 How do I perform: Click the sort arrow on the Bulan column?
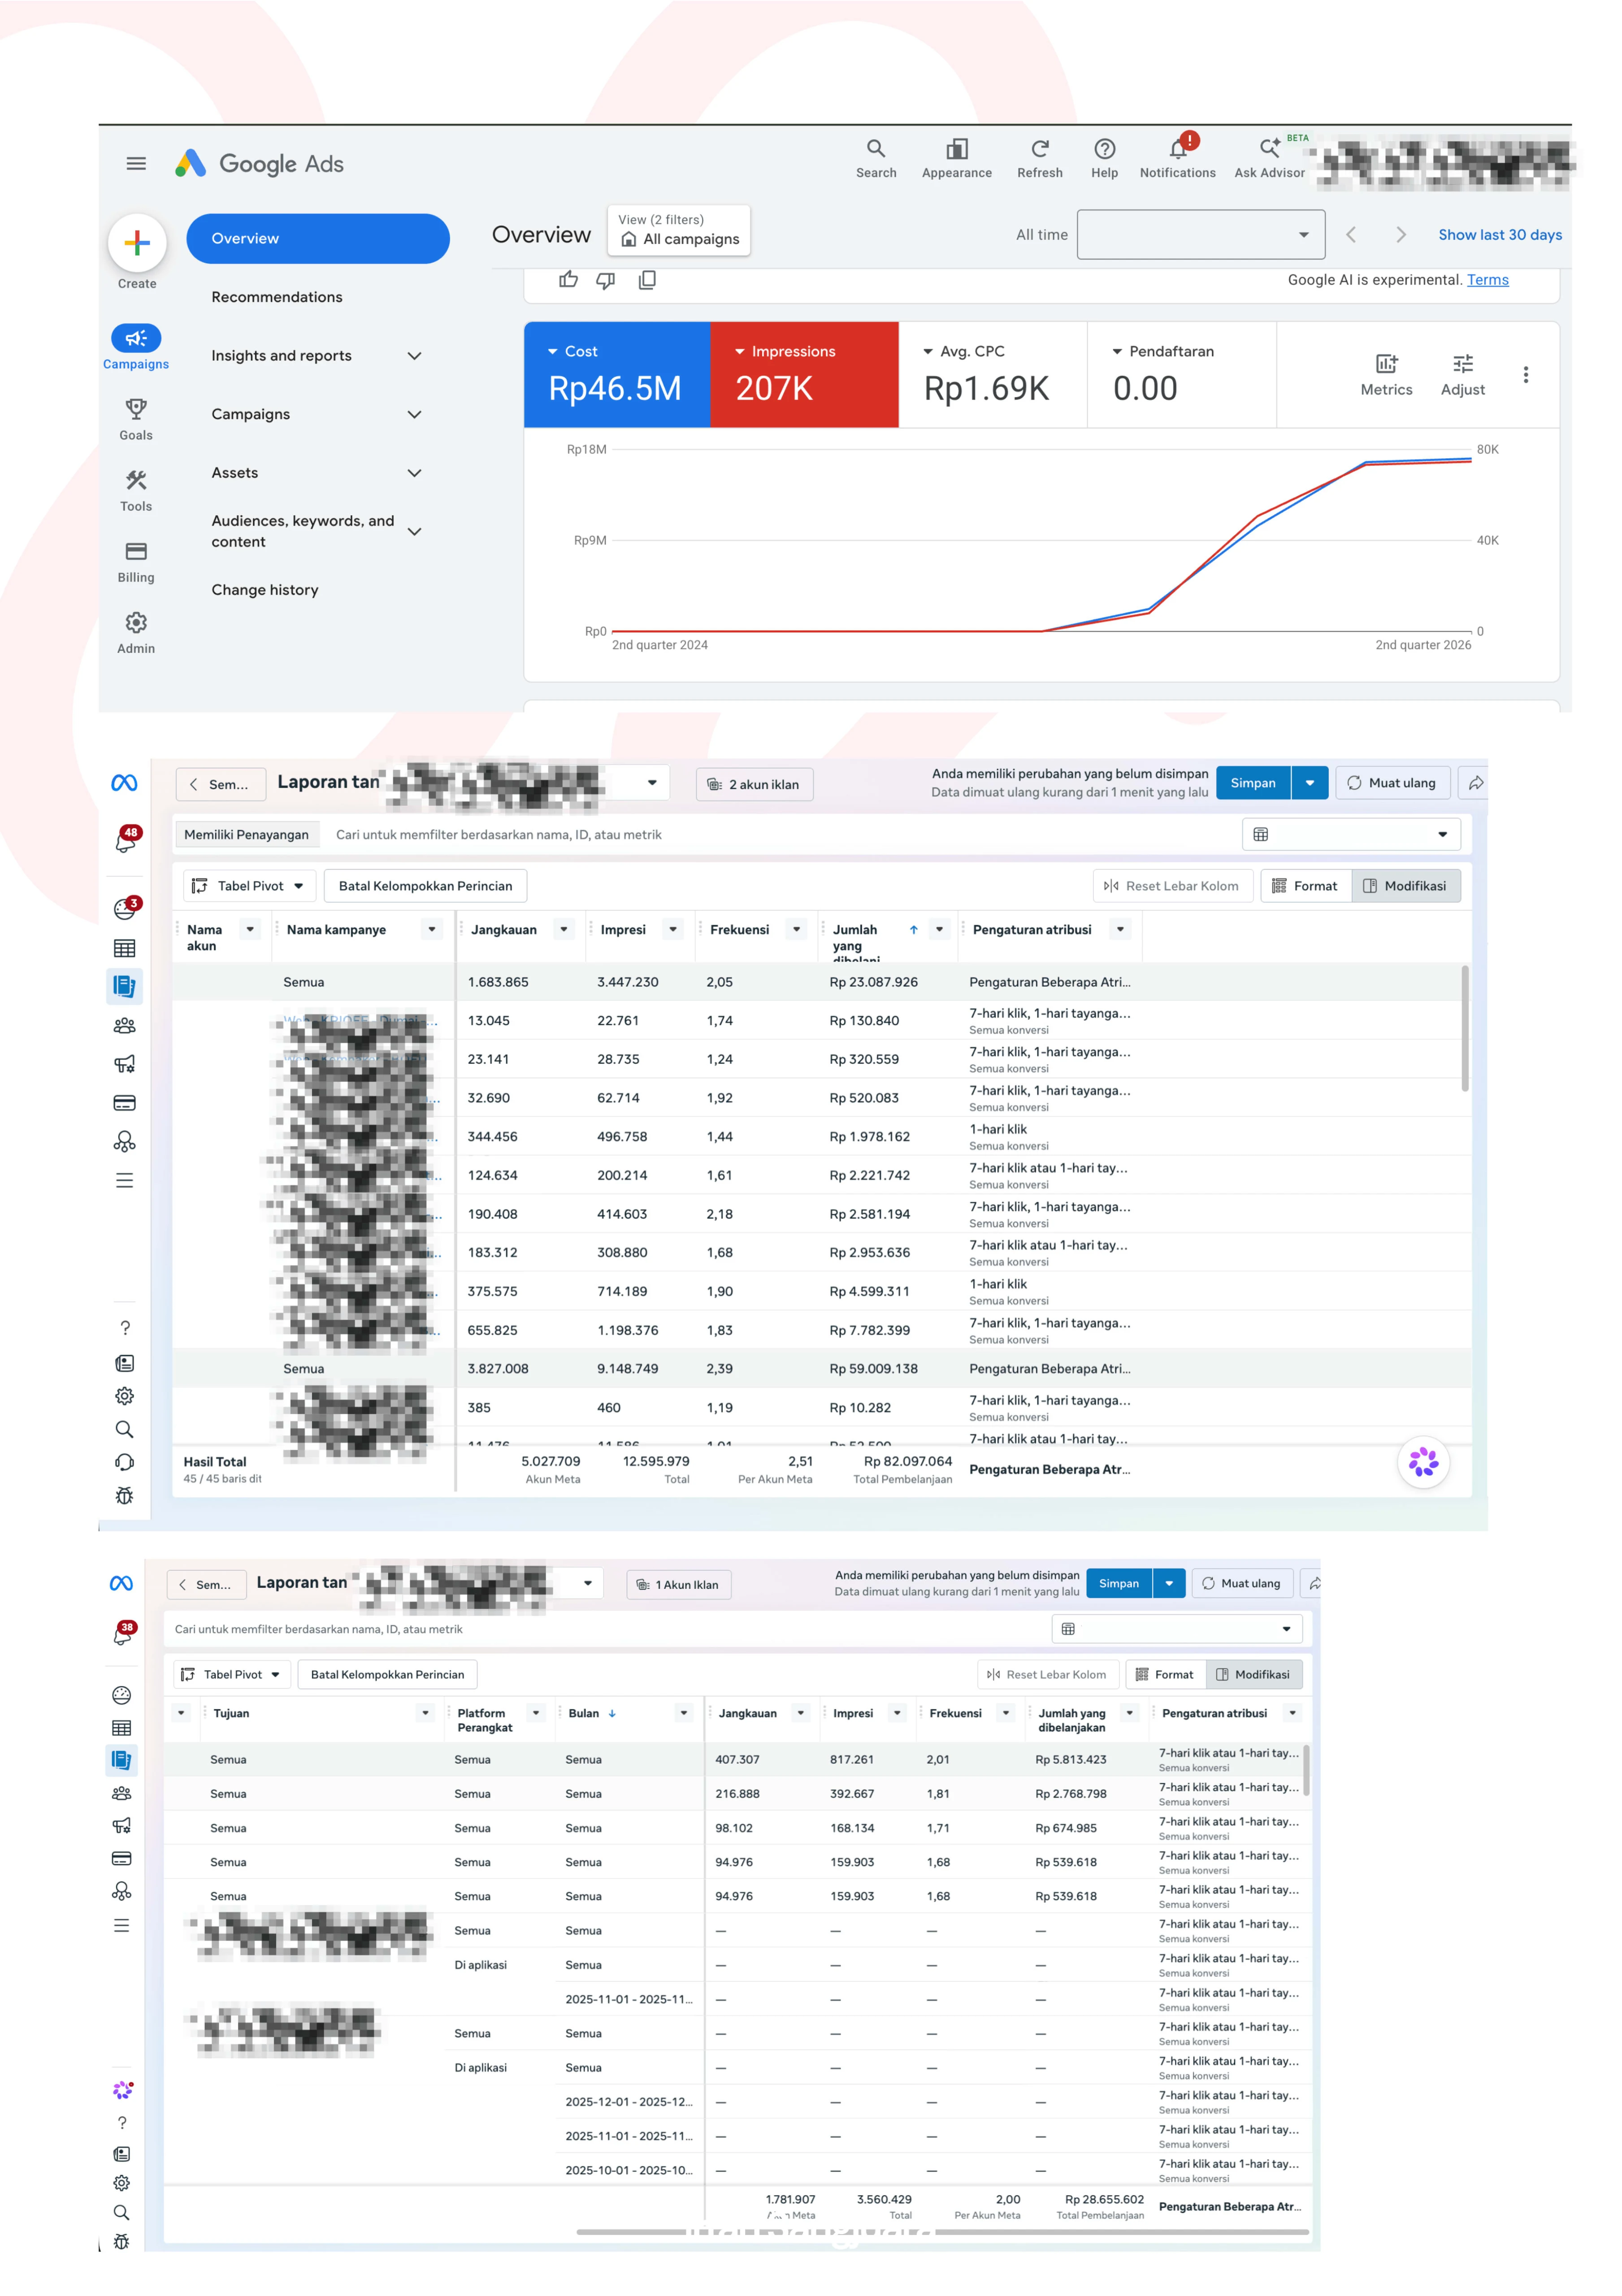612,1713
